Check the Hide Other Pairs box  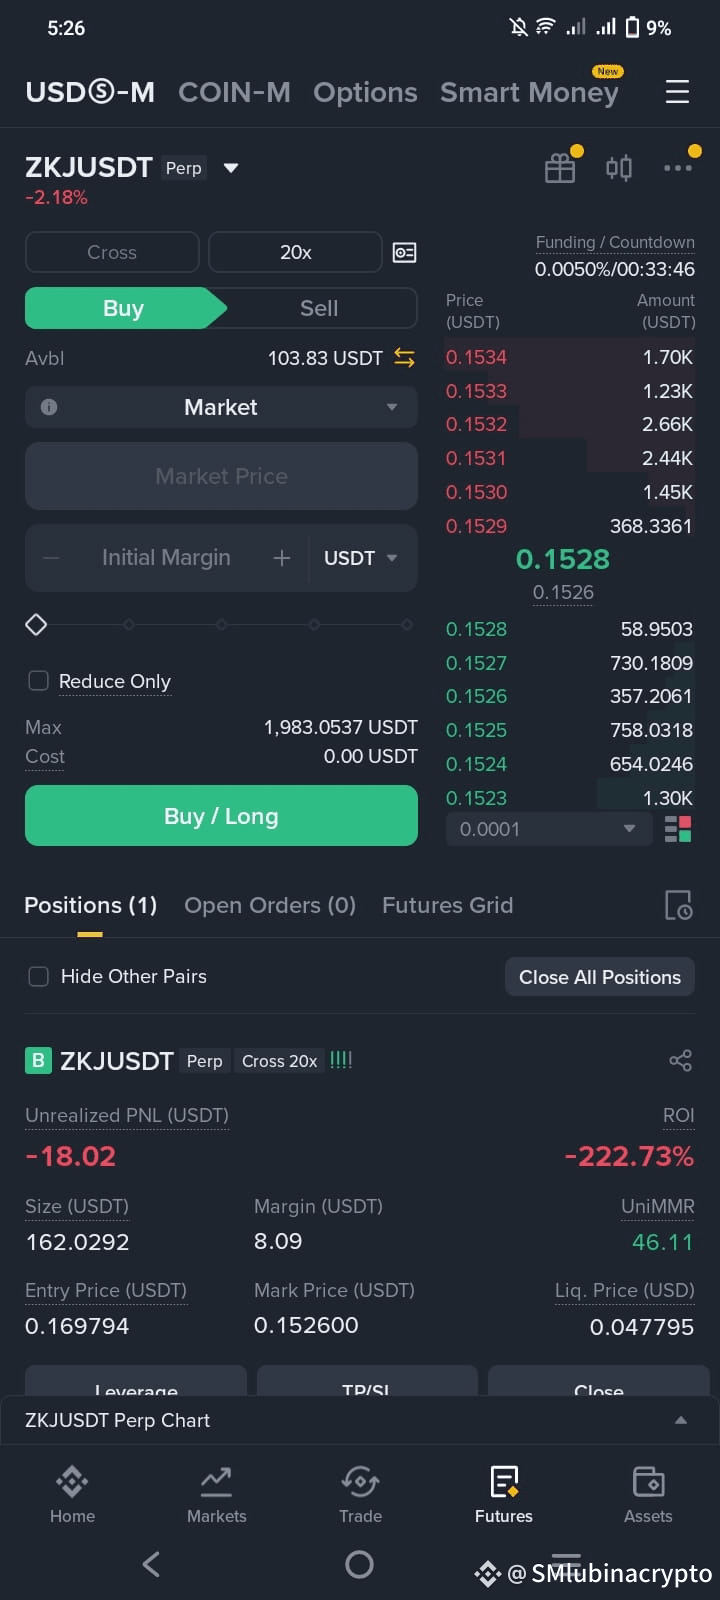[x=38, y=976]
